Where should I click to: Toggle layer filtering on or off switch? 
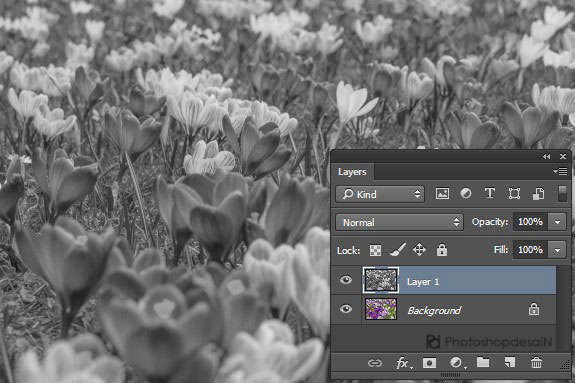pos(562,194)
